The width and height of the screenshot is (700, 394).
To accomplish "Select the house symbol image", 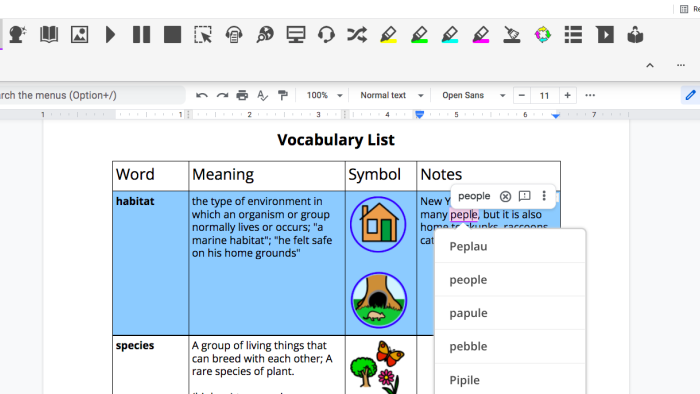I will (x=378, y=224).
